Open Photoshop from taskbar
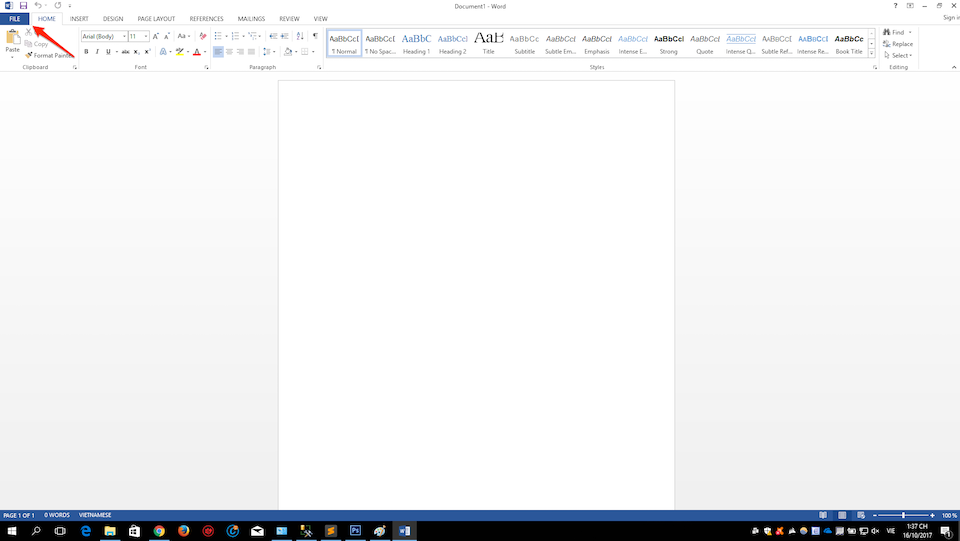This screenshot has width=960, height=541. click(355, 531)
